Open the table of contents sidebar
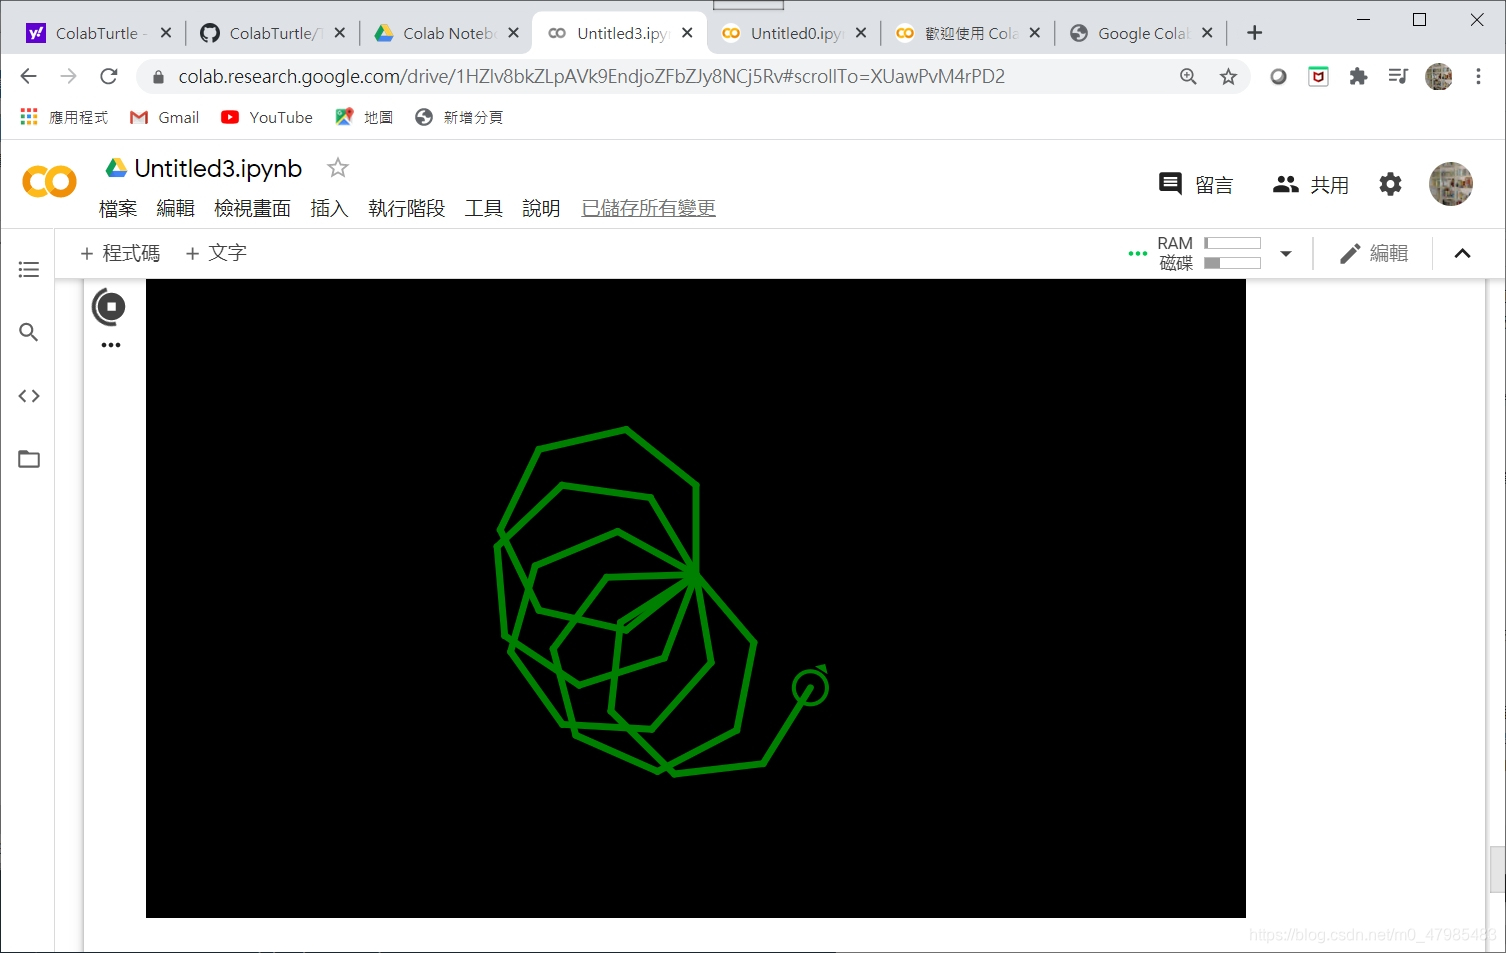This screenshot has width=1506, height=953. click(28, 269)
